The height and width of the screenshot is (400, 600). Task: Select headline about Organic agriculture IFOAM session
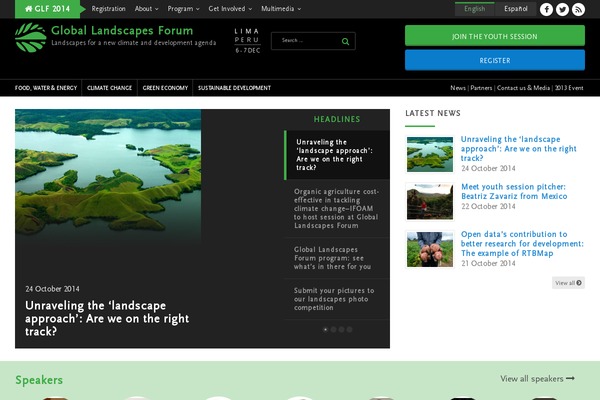(337, 209)
